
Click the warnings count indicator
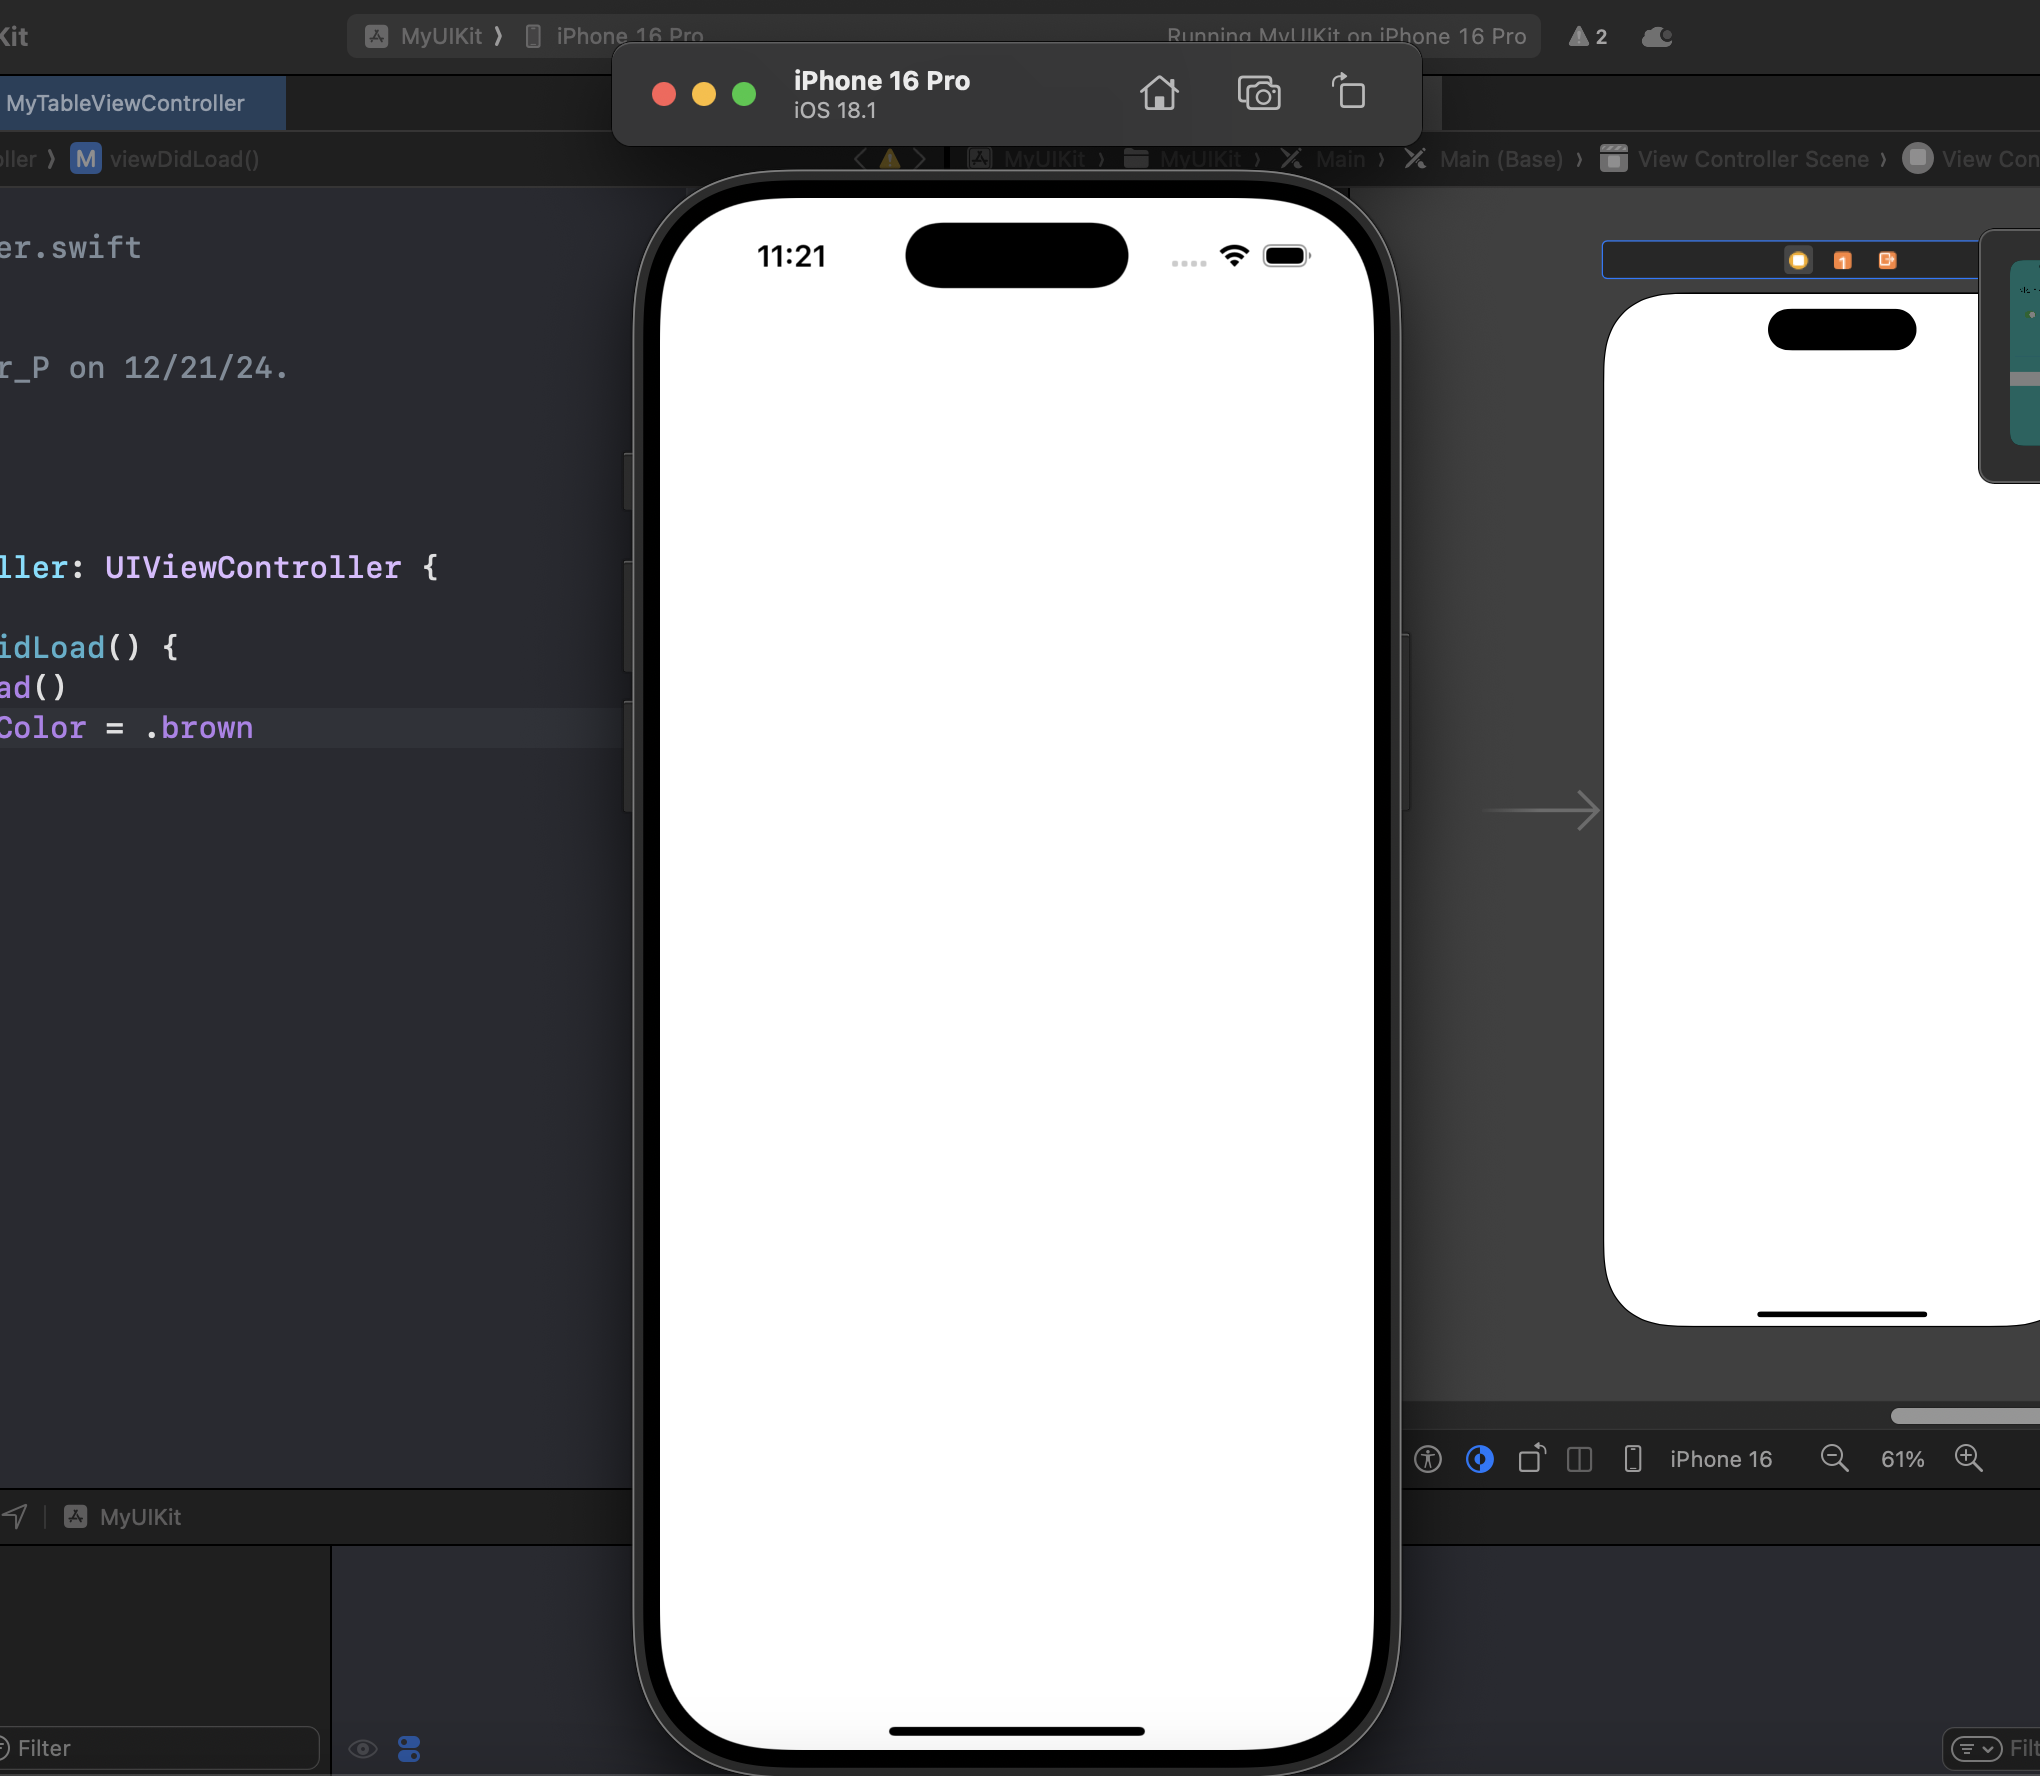[x=1588, y=37]
